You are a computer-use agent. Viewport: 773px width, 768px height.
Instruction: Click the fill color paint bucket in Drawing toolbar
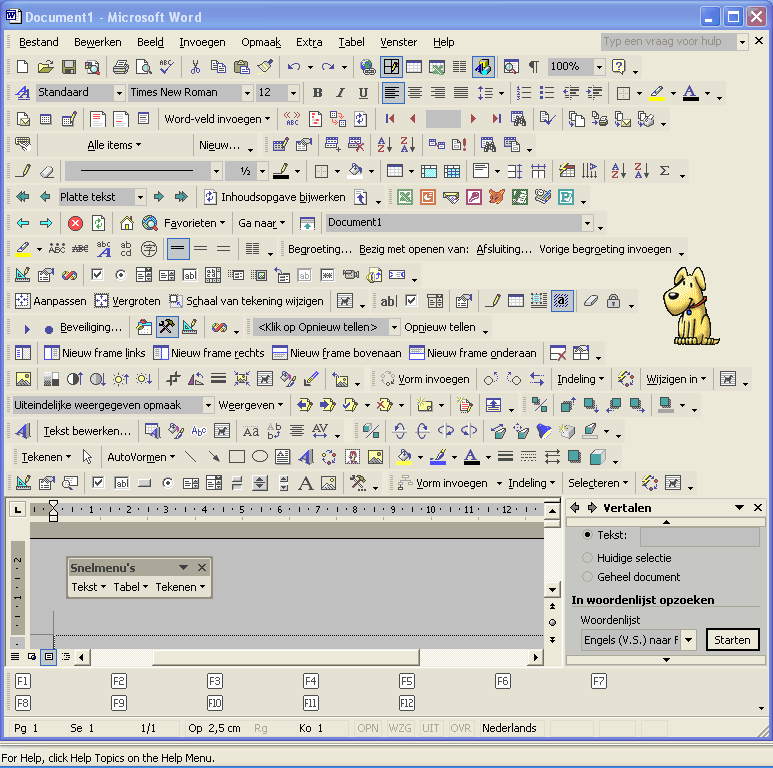(404, 457)
